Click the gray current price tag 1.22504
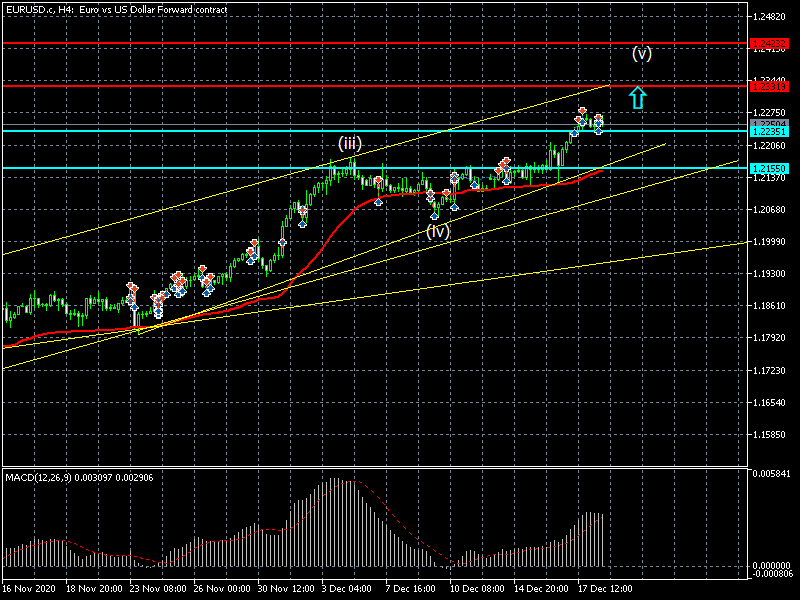 coord(769,123)
